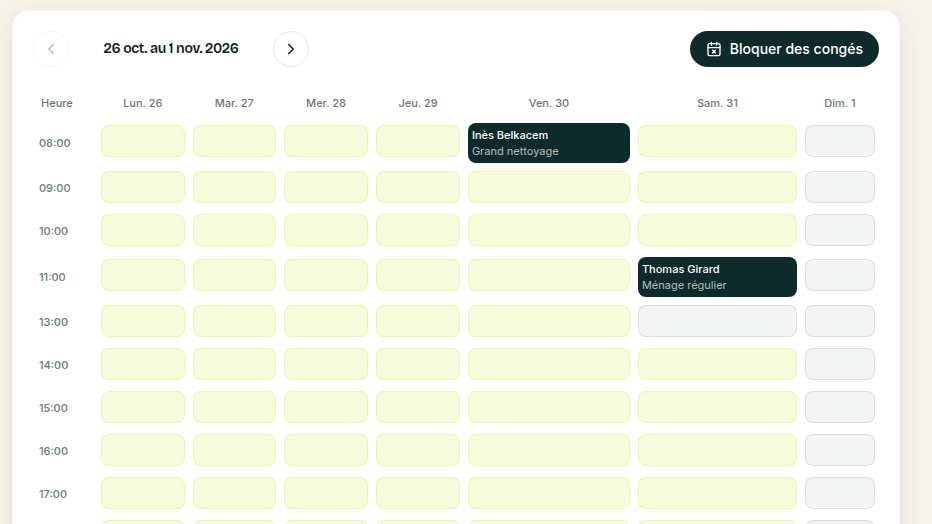This screenshot has height=524, width=932.
Task: Click the 13:00 time label
Action: click(x=53, y=322)
